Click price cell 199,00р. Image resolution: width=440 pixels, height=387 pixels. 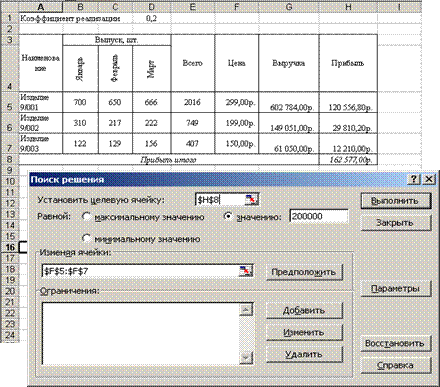click(237, 123)
